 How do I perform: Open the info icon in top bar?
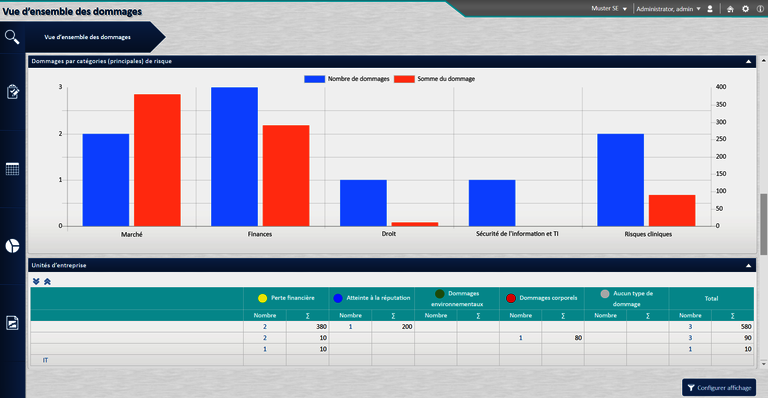click(760, 9)
